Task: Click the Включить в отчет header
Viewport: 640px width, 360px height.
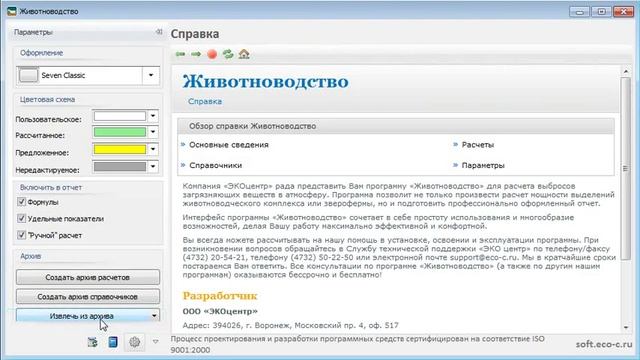Action: [51, 187]
